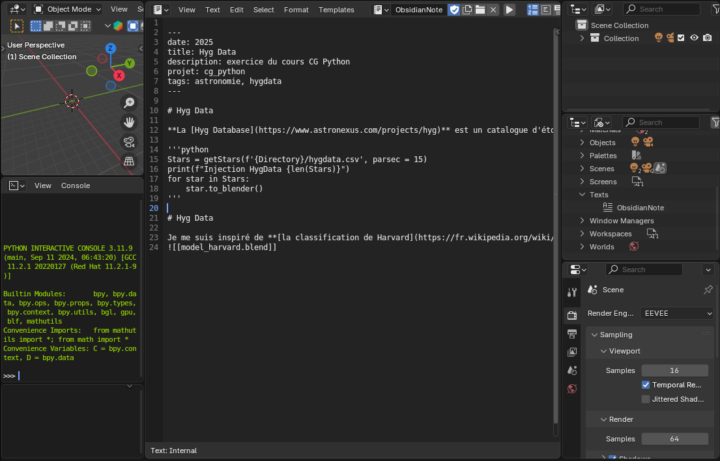The height and width of the screenshot is (461, 720).
Task: Toggle the camera view in viewport
Action: tap(129, 142)
